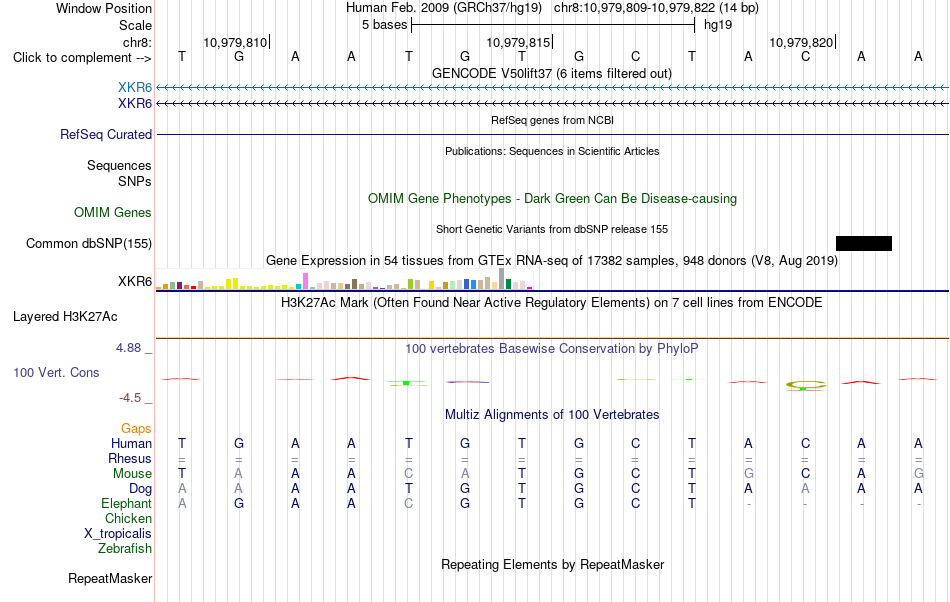Click the tall pink bar in GTEx chart
Screen dimensions: 950x602
[305, 281]
